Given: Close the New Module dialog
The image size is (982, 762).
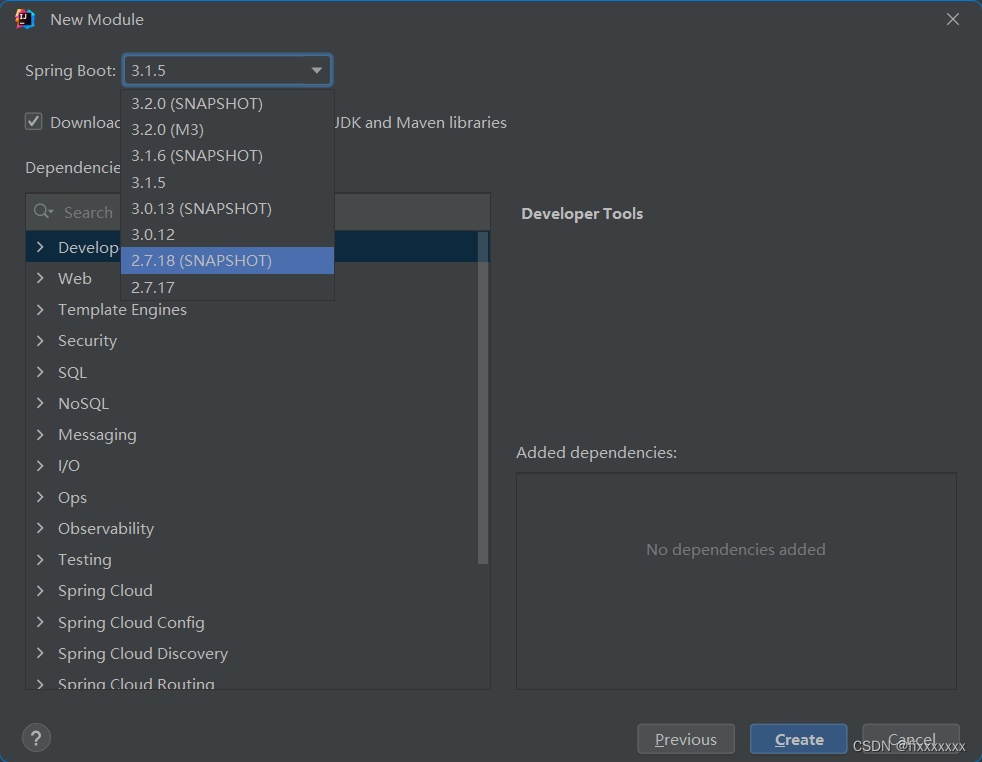Looking at the screenshot, I should (x=953, y=19).
